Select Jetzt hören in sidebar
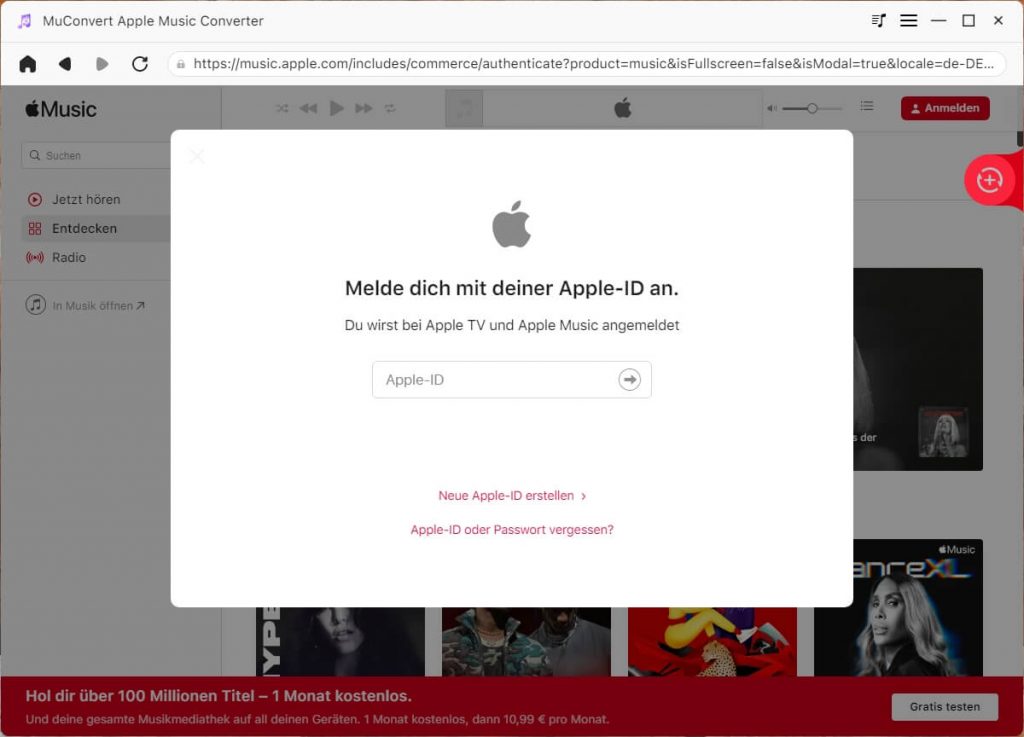This screenshot has width=1024, height=737. [x=86, y=200]
